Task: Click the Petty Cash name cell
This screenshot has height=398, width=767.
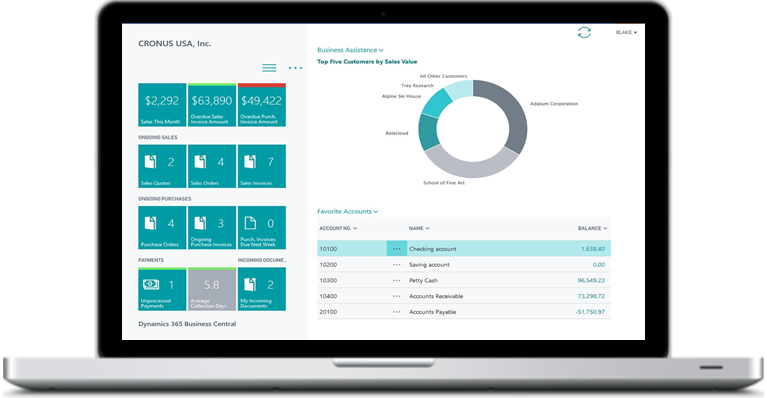Action: point(423,280)
